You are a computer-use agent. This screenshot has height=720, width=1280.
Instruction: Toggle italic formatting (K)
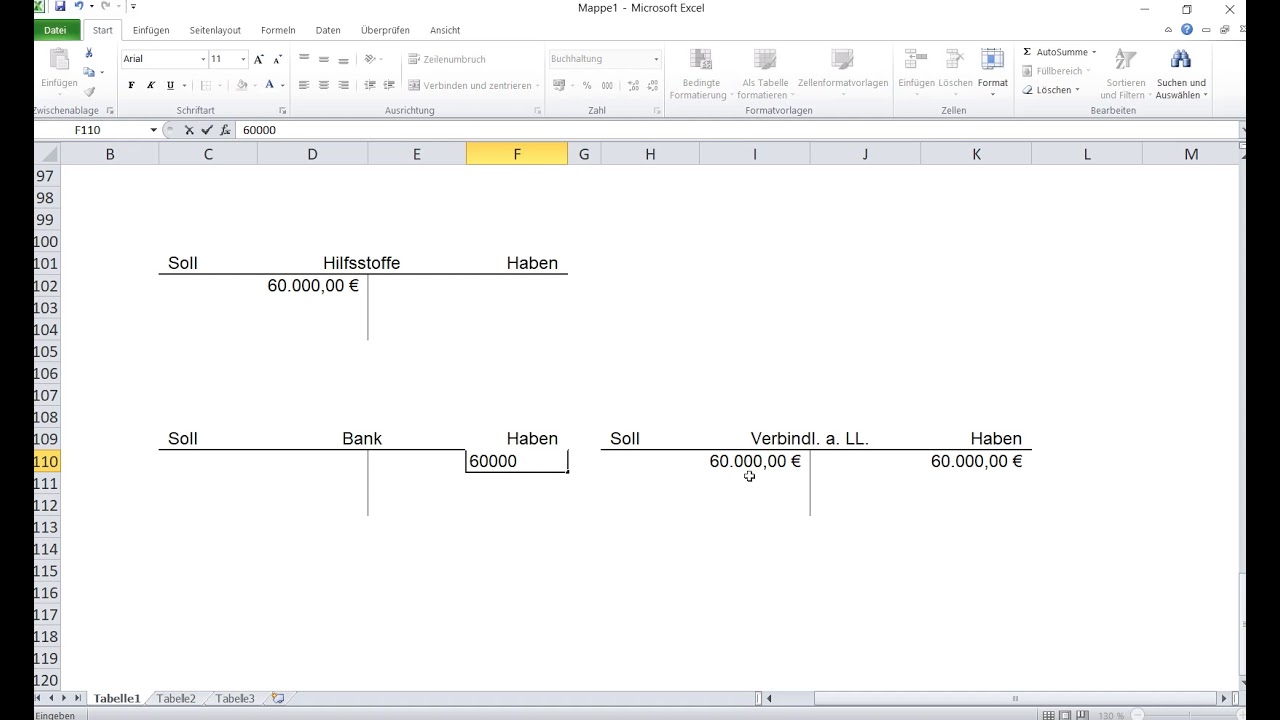pos(151,86)
